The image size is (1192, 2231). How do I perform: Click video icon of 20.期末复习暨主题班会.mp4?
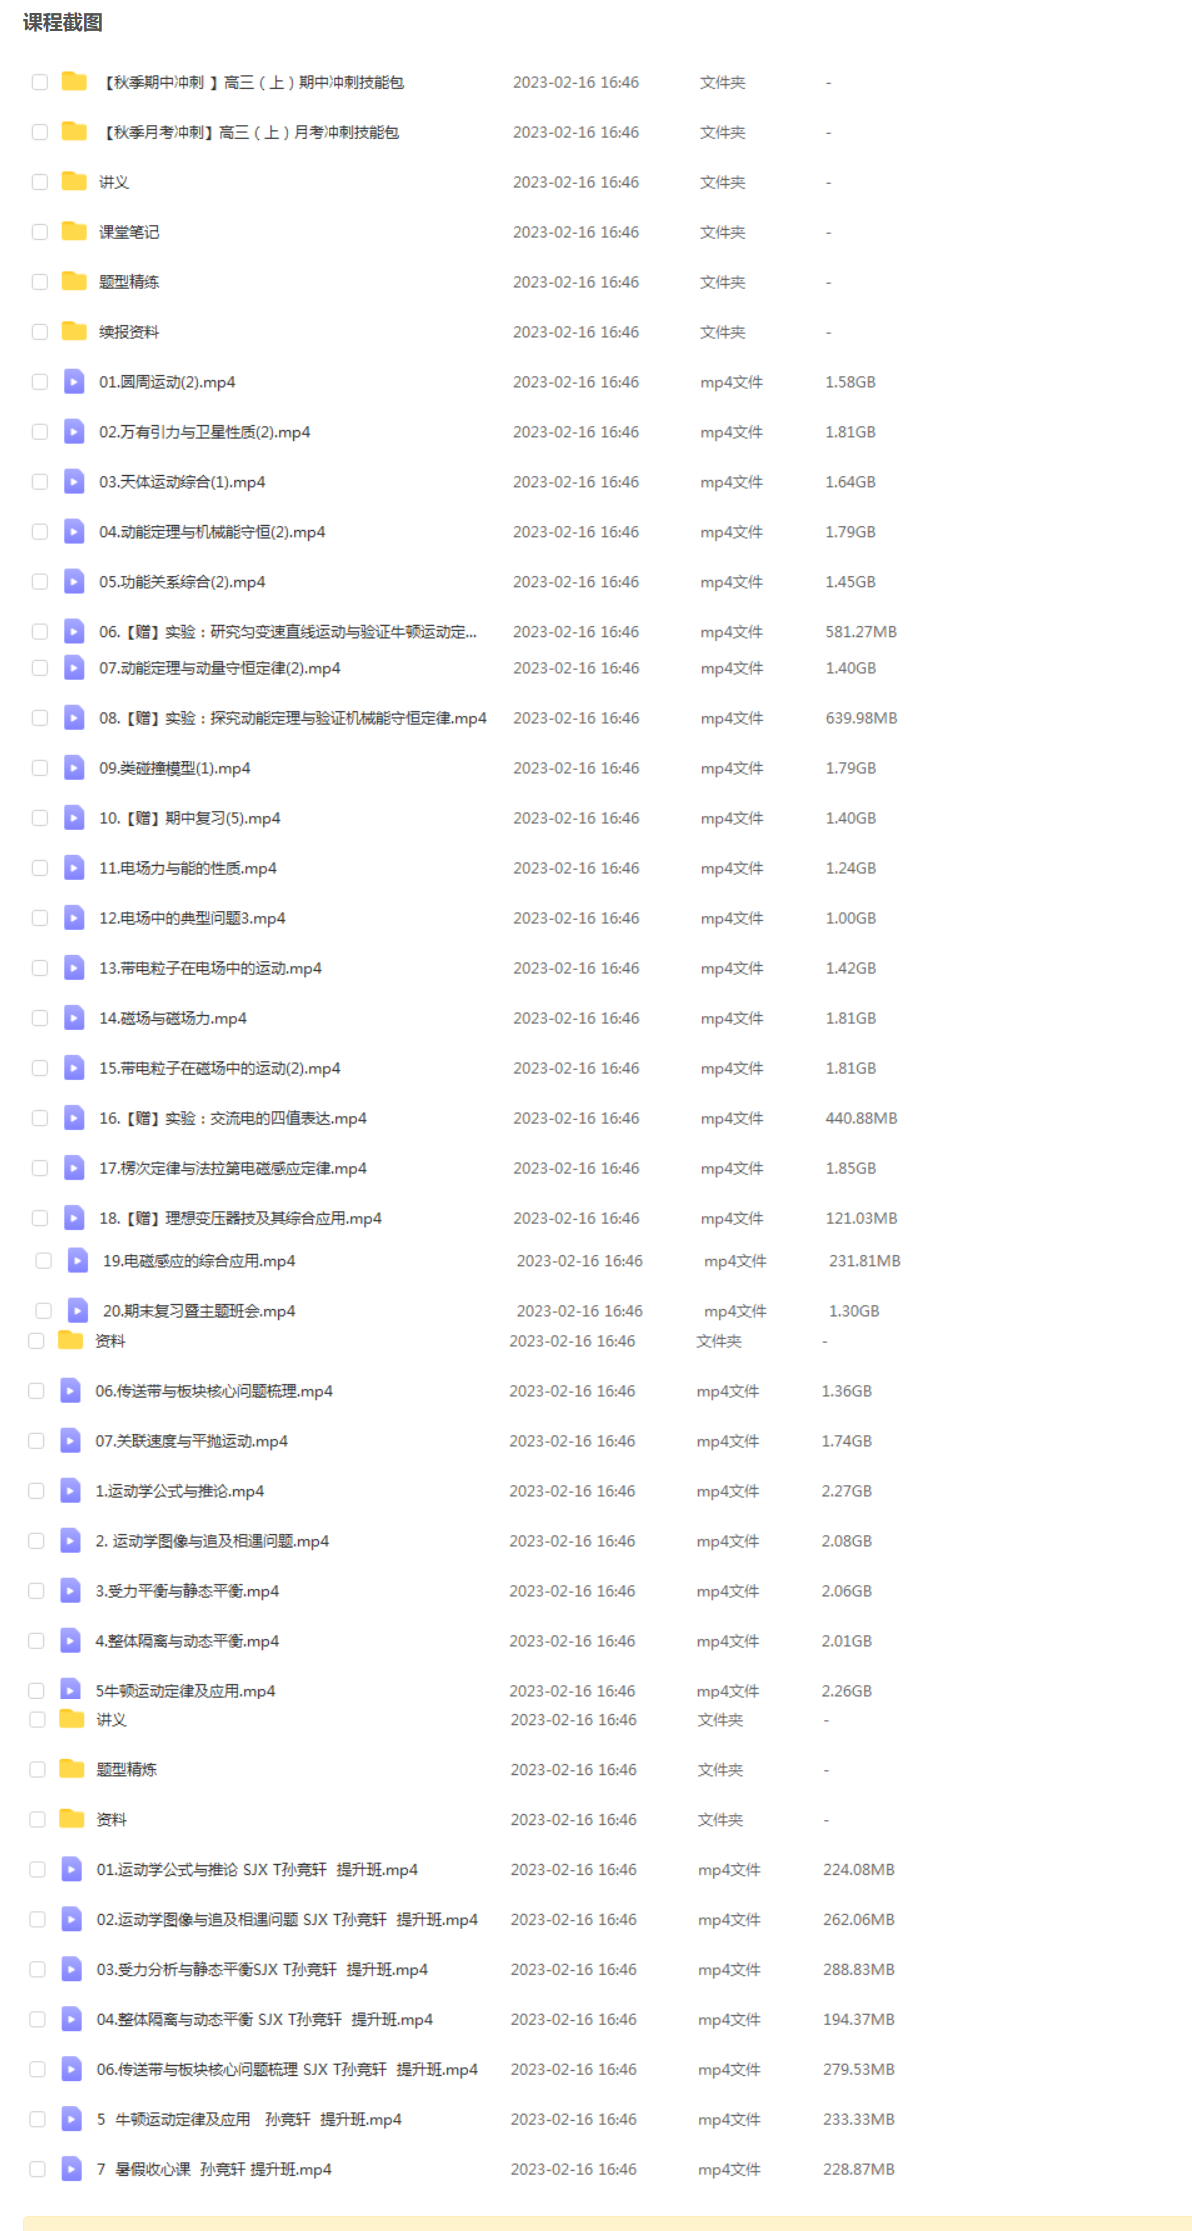click(78, 1310)
